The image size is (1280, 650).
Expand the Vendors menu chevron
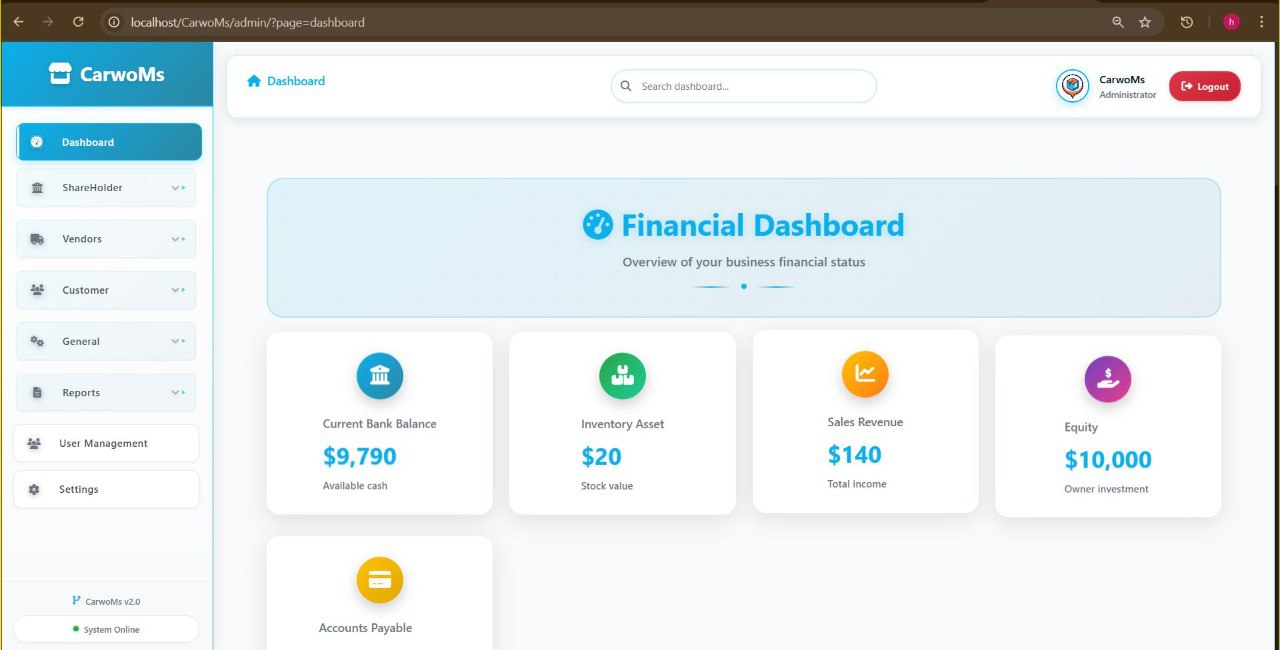point(175,238)
